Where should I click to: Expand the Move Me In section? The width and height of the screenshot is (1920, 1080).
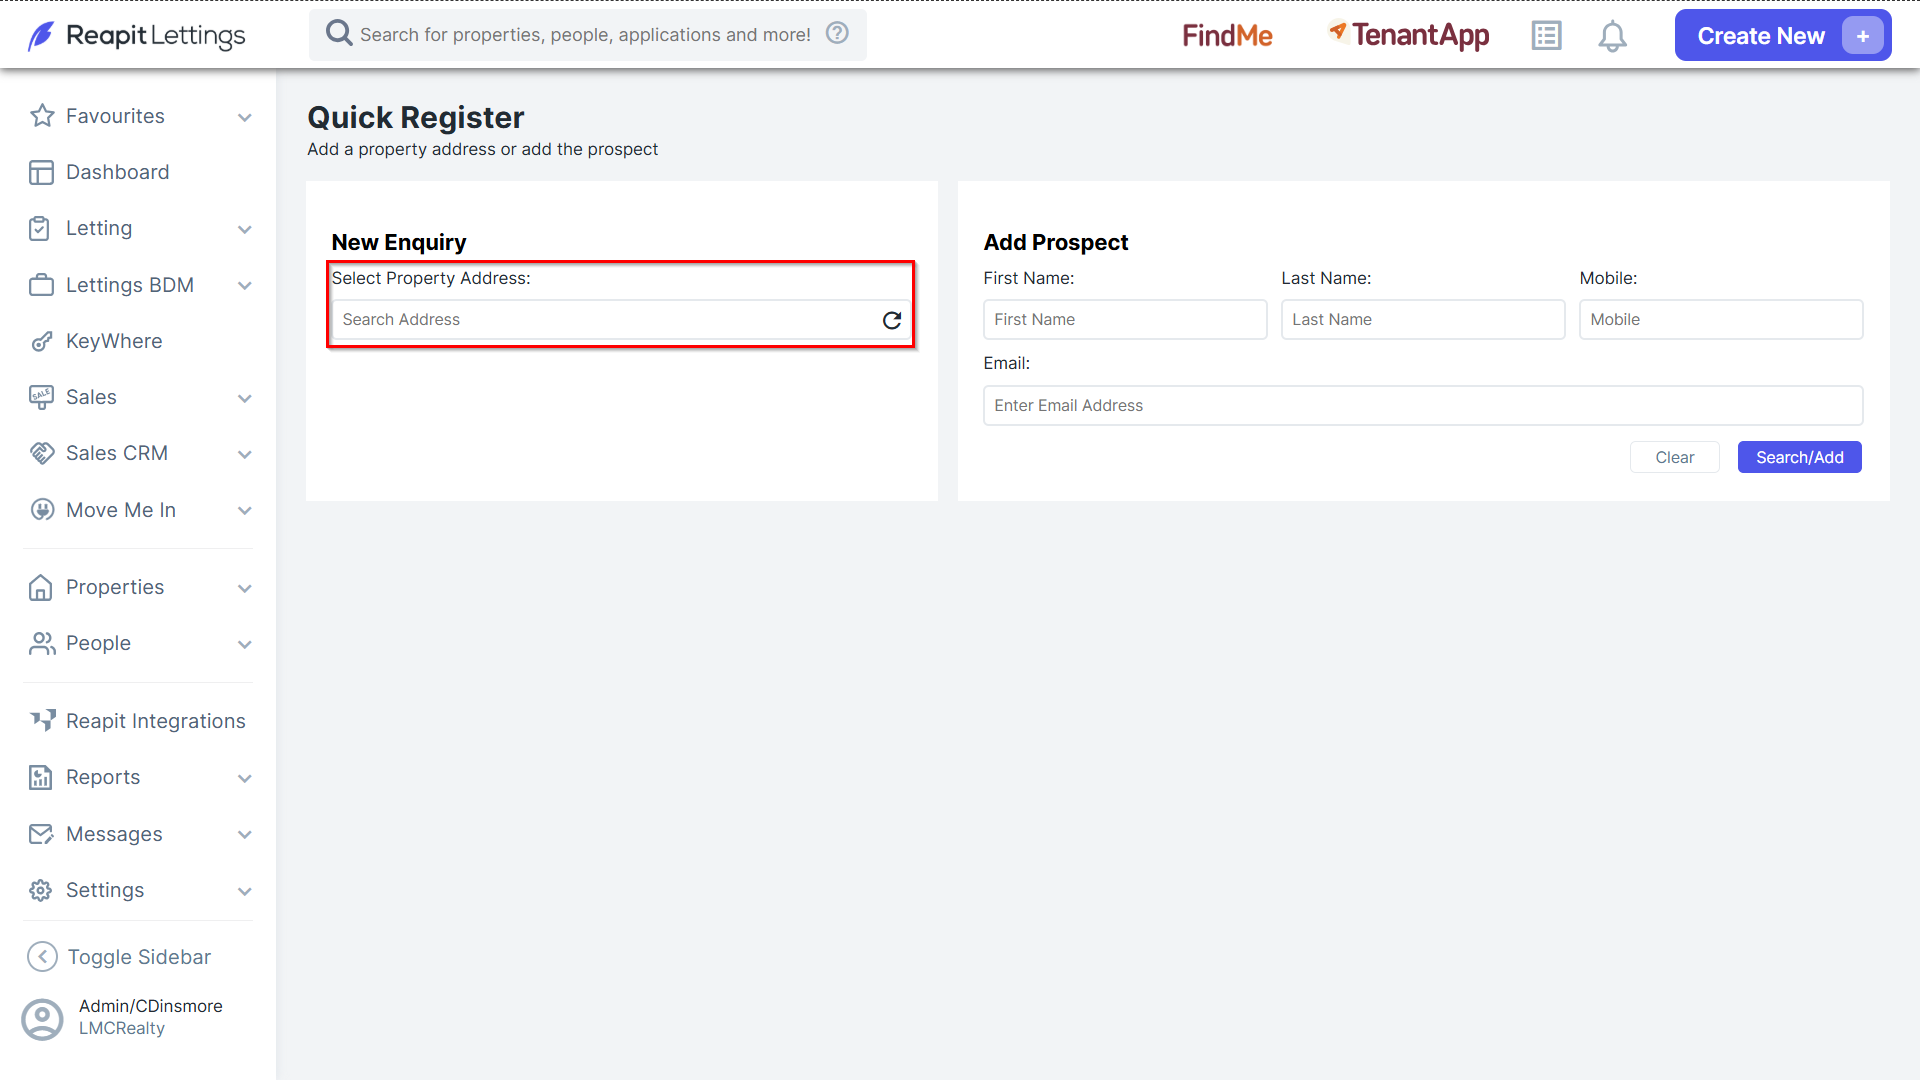coord(245,511)
